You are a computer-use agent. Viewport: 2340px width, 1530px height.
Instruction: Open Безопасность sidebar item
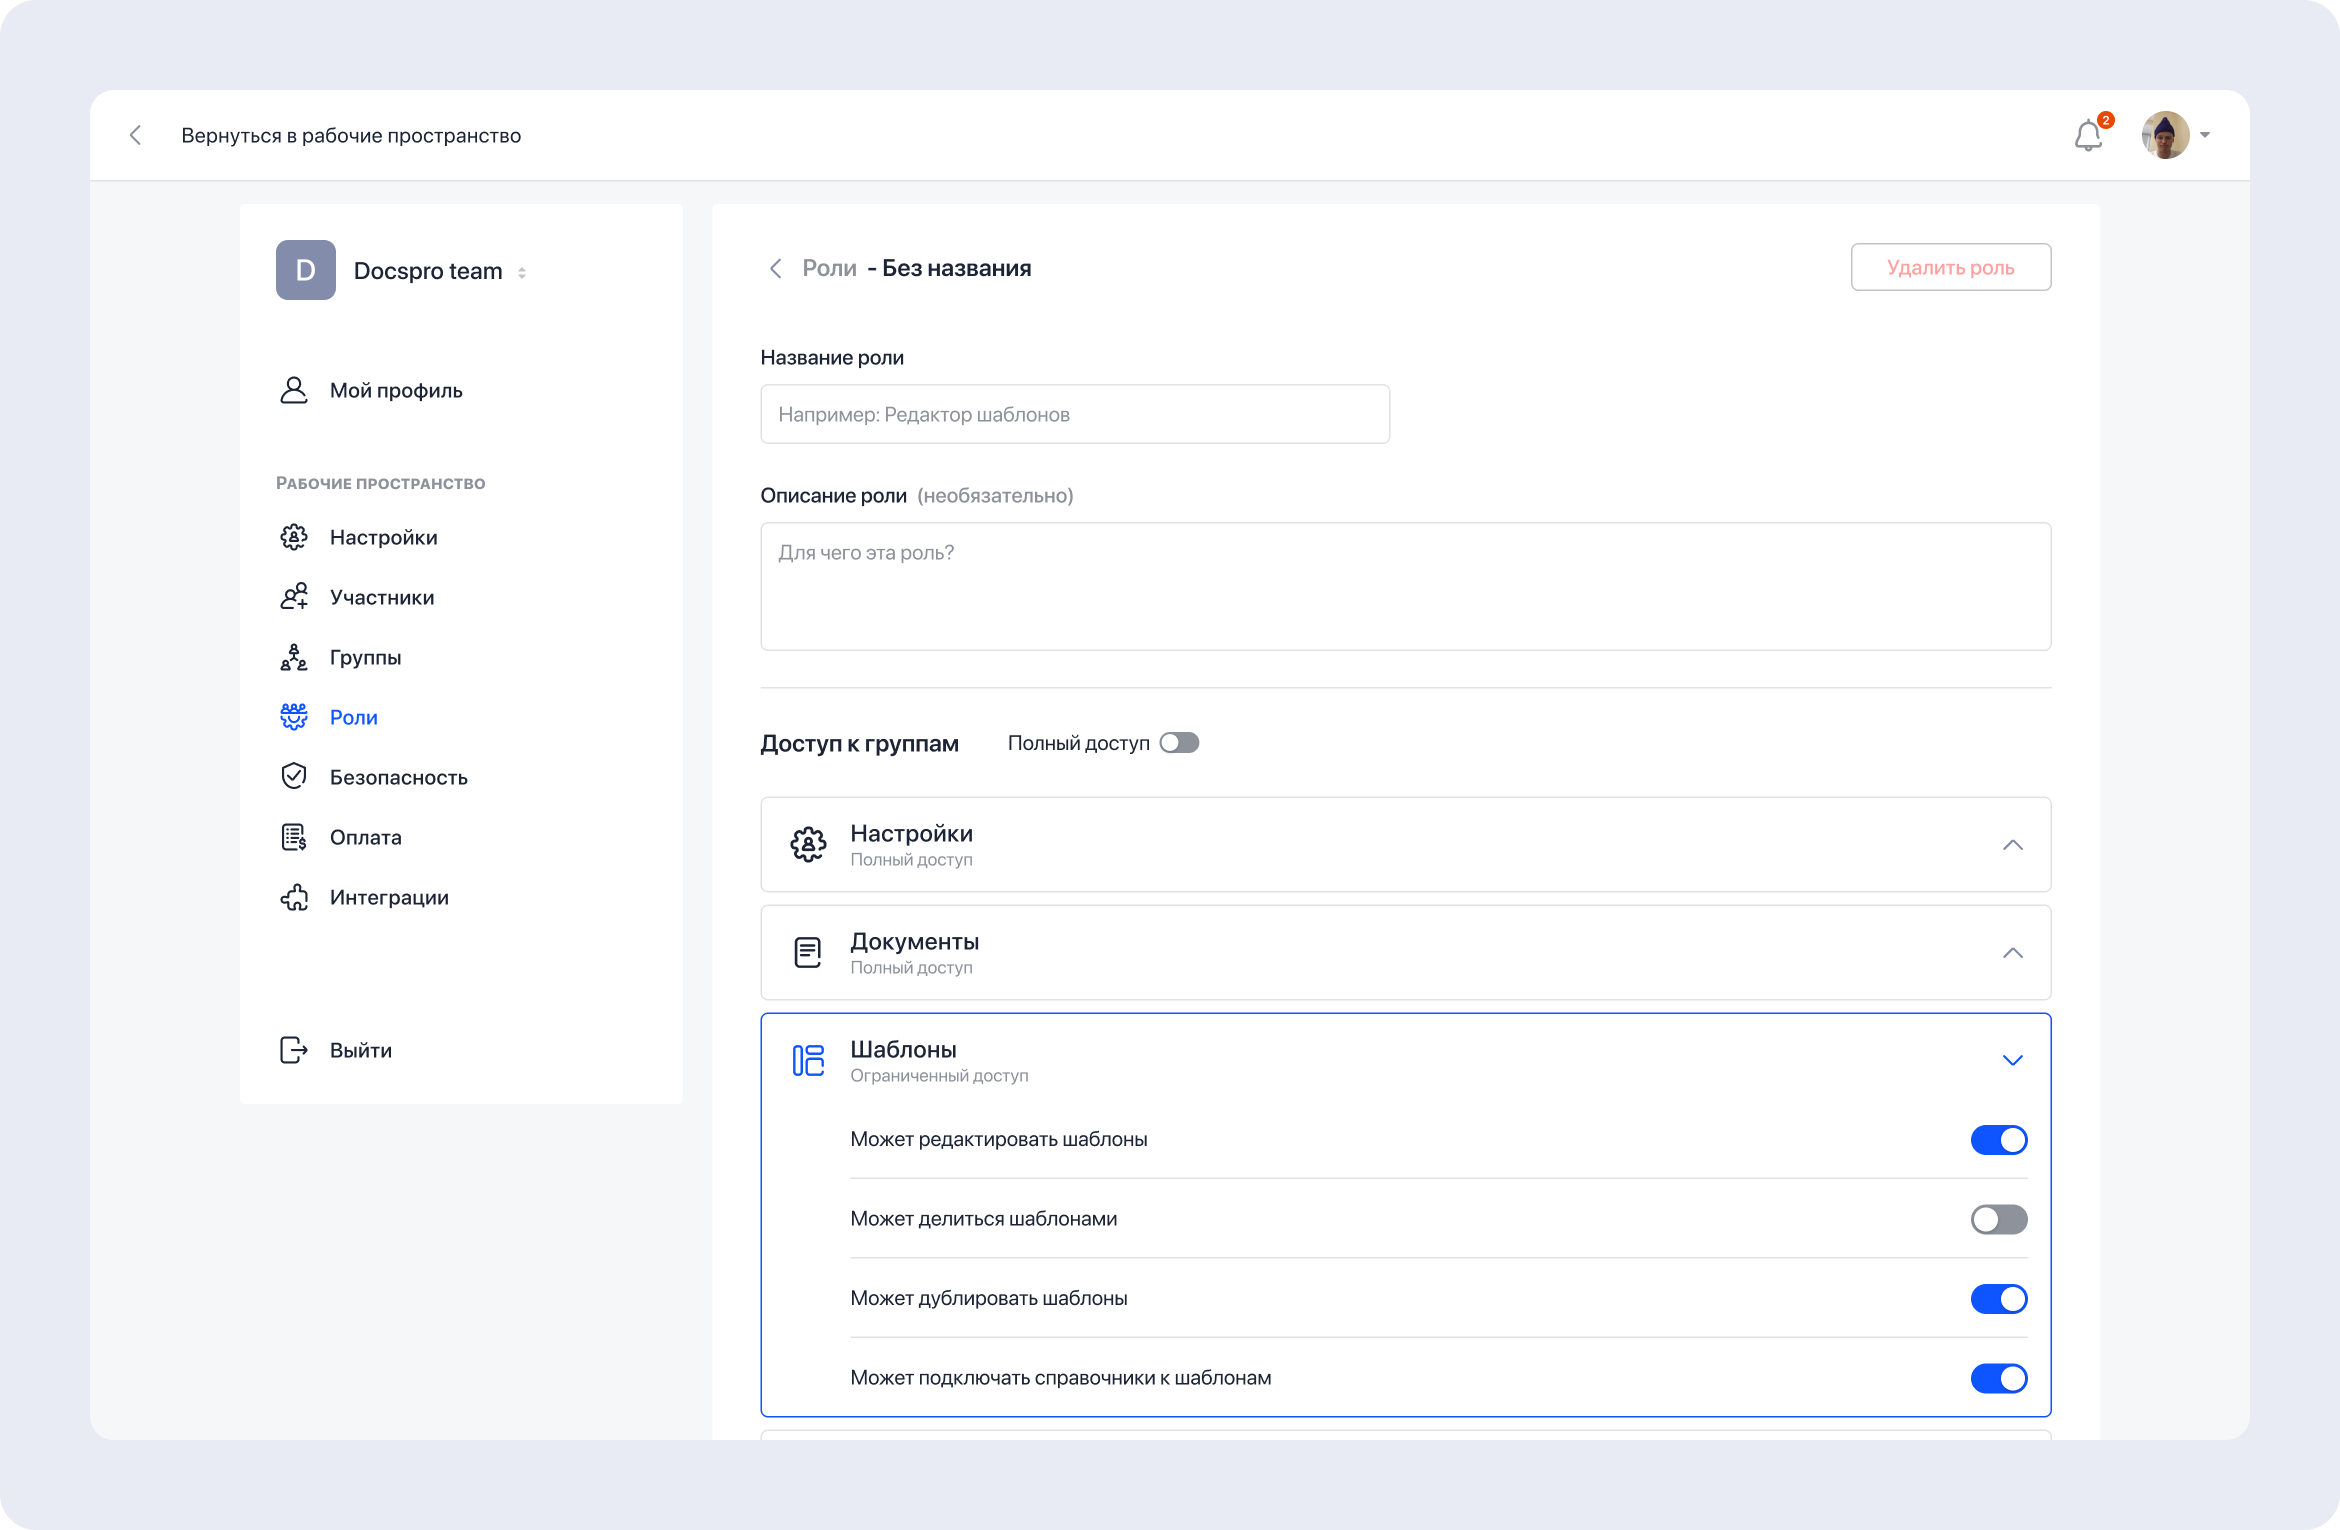(398, 777)
